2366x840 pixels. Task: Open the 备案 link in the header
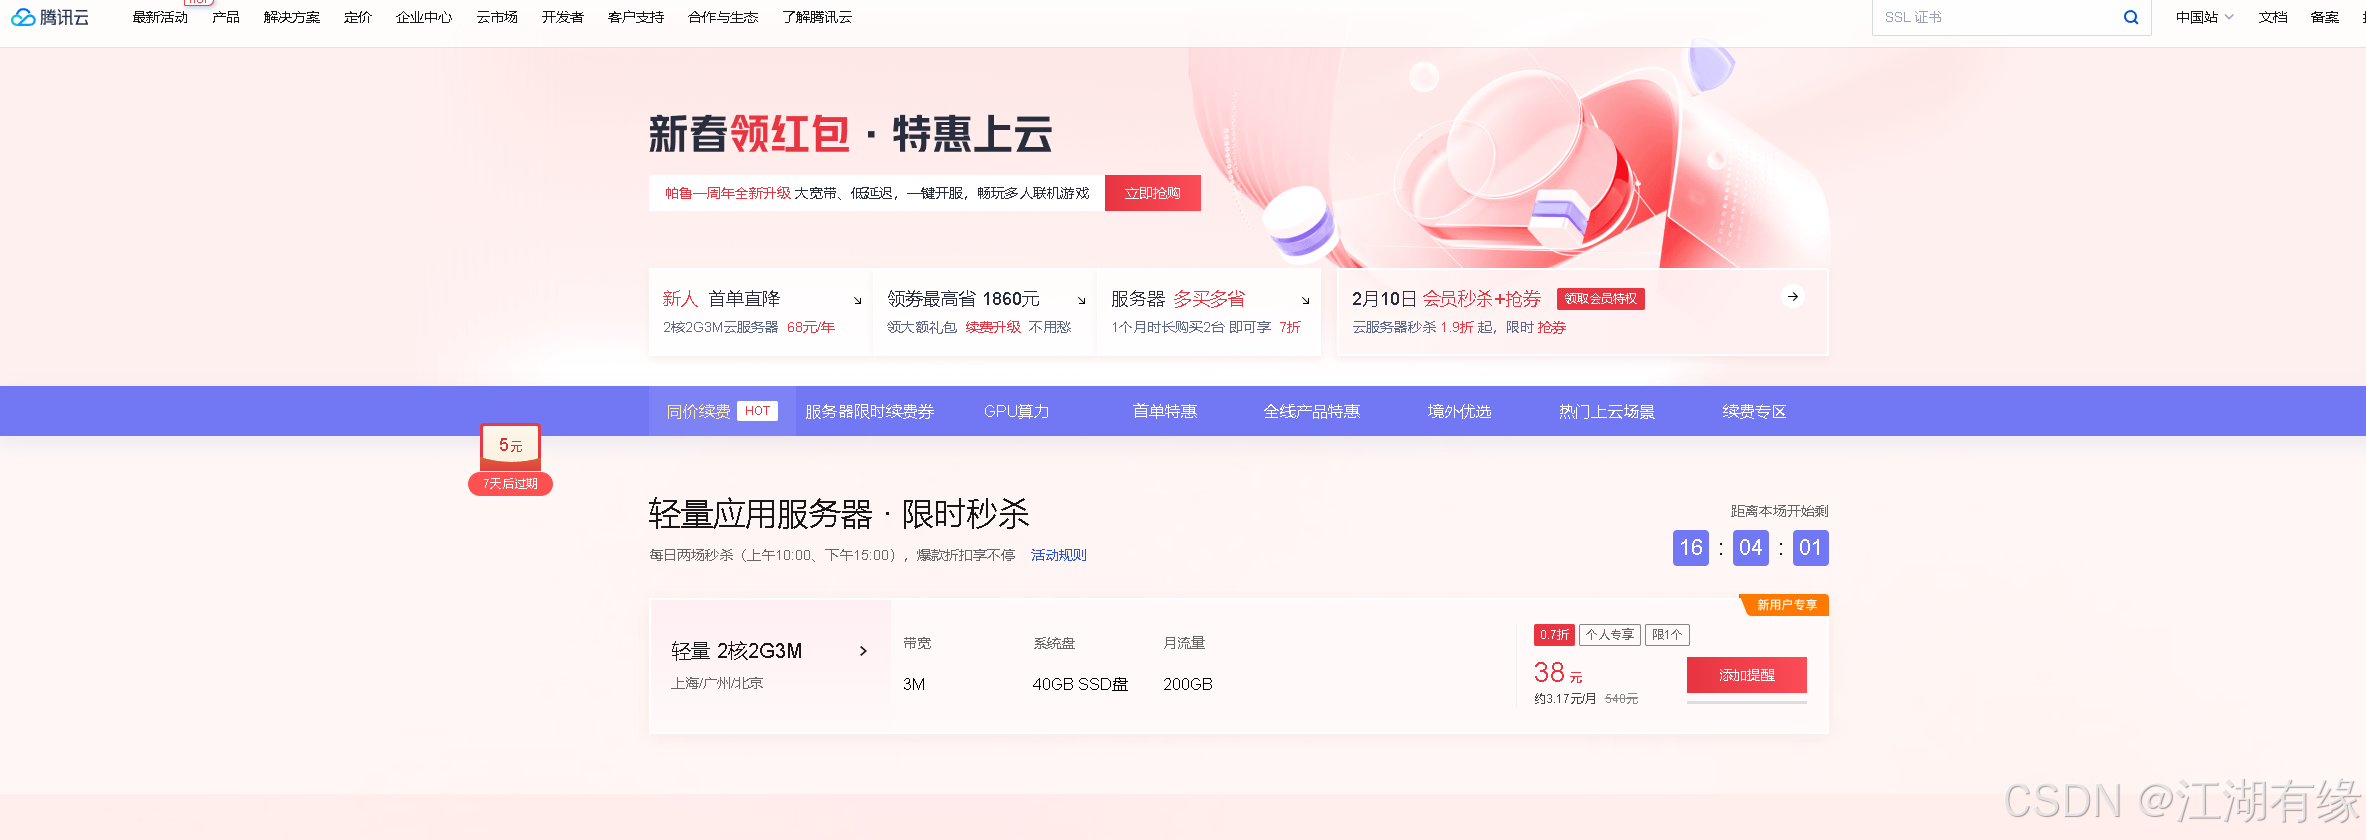point(2325,17)
